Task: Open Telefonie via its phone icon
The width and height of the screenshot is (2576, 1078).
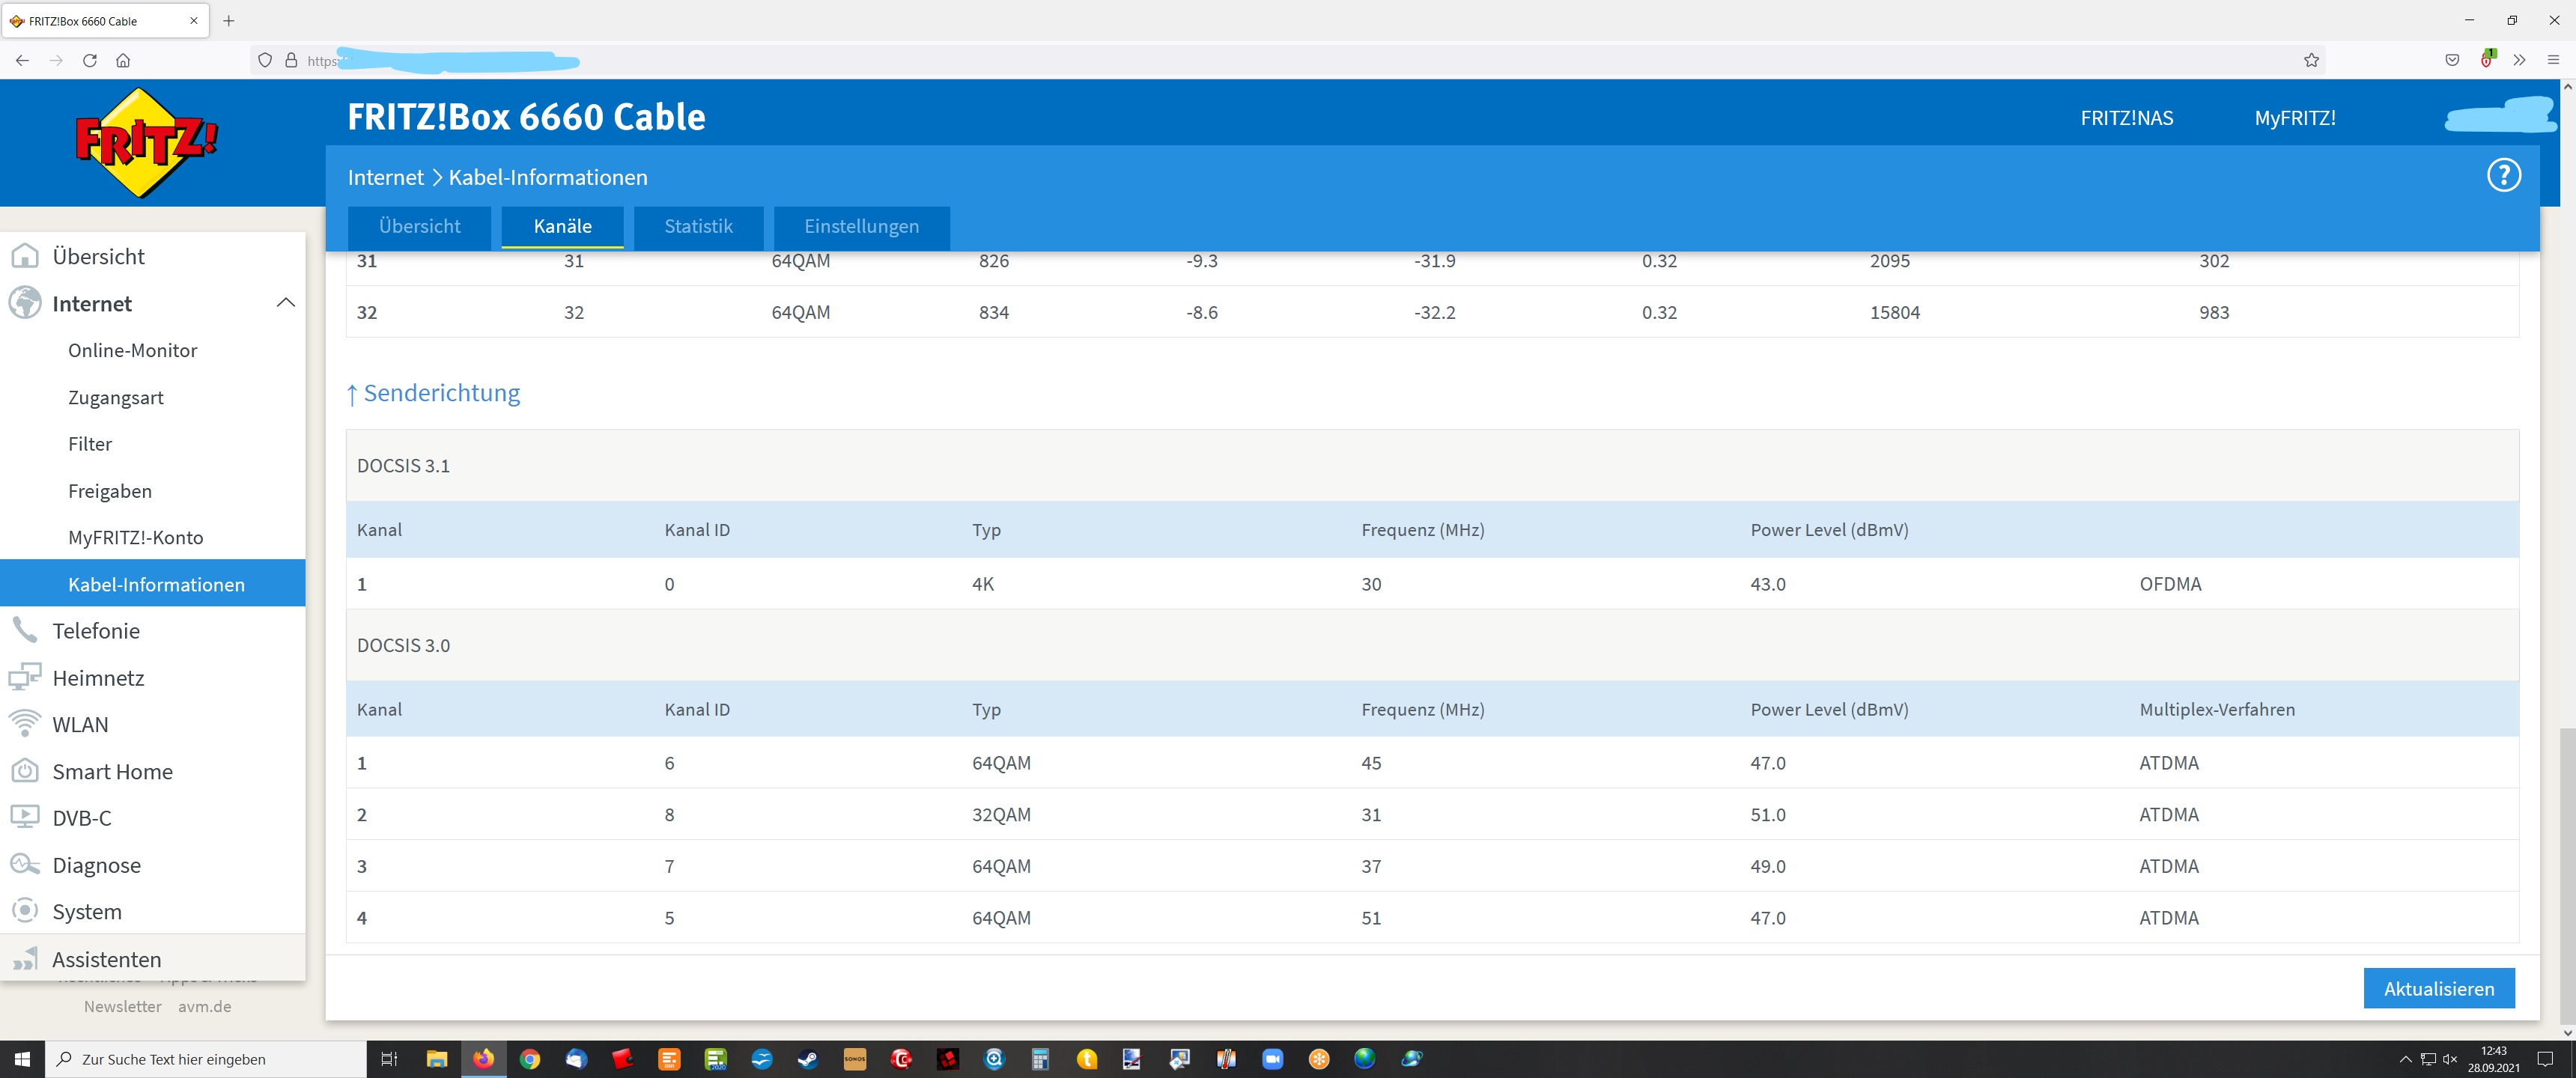Action: 24,630
